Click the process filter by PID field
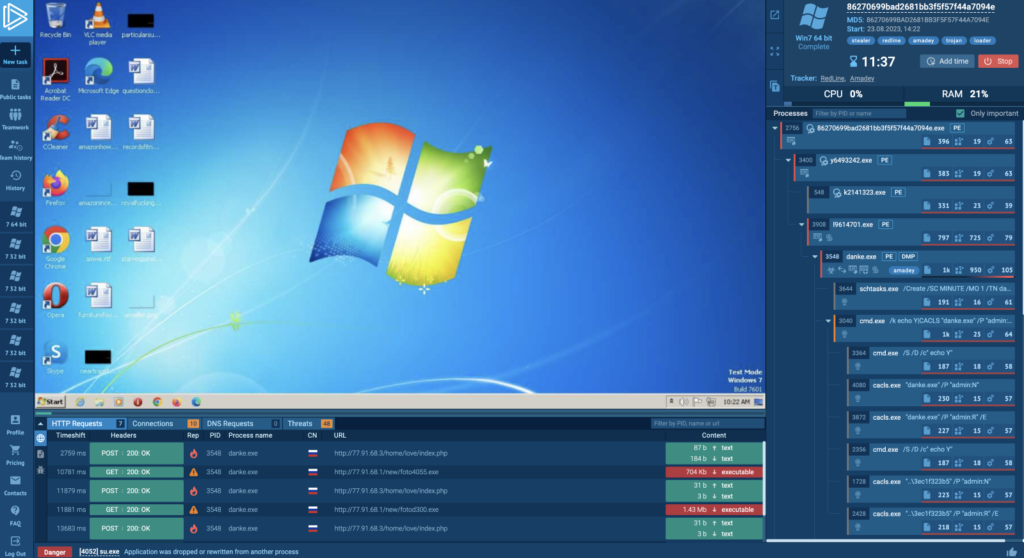The image size is (1024, 558). [x=858, y=113]
